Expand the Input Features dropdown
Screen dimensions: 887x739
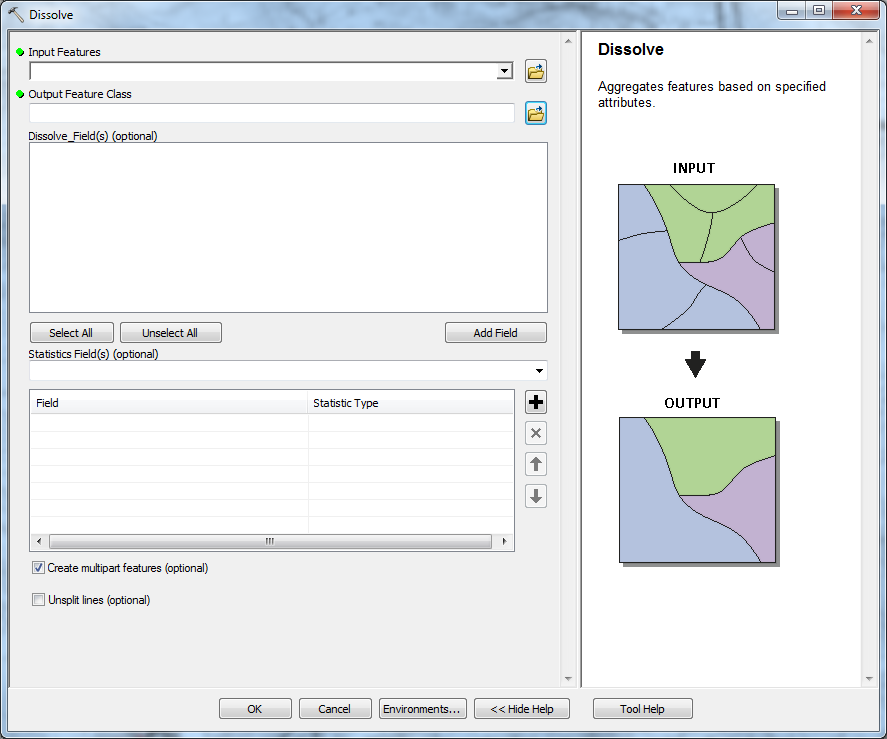(505, 71)
